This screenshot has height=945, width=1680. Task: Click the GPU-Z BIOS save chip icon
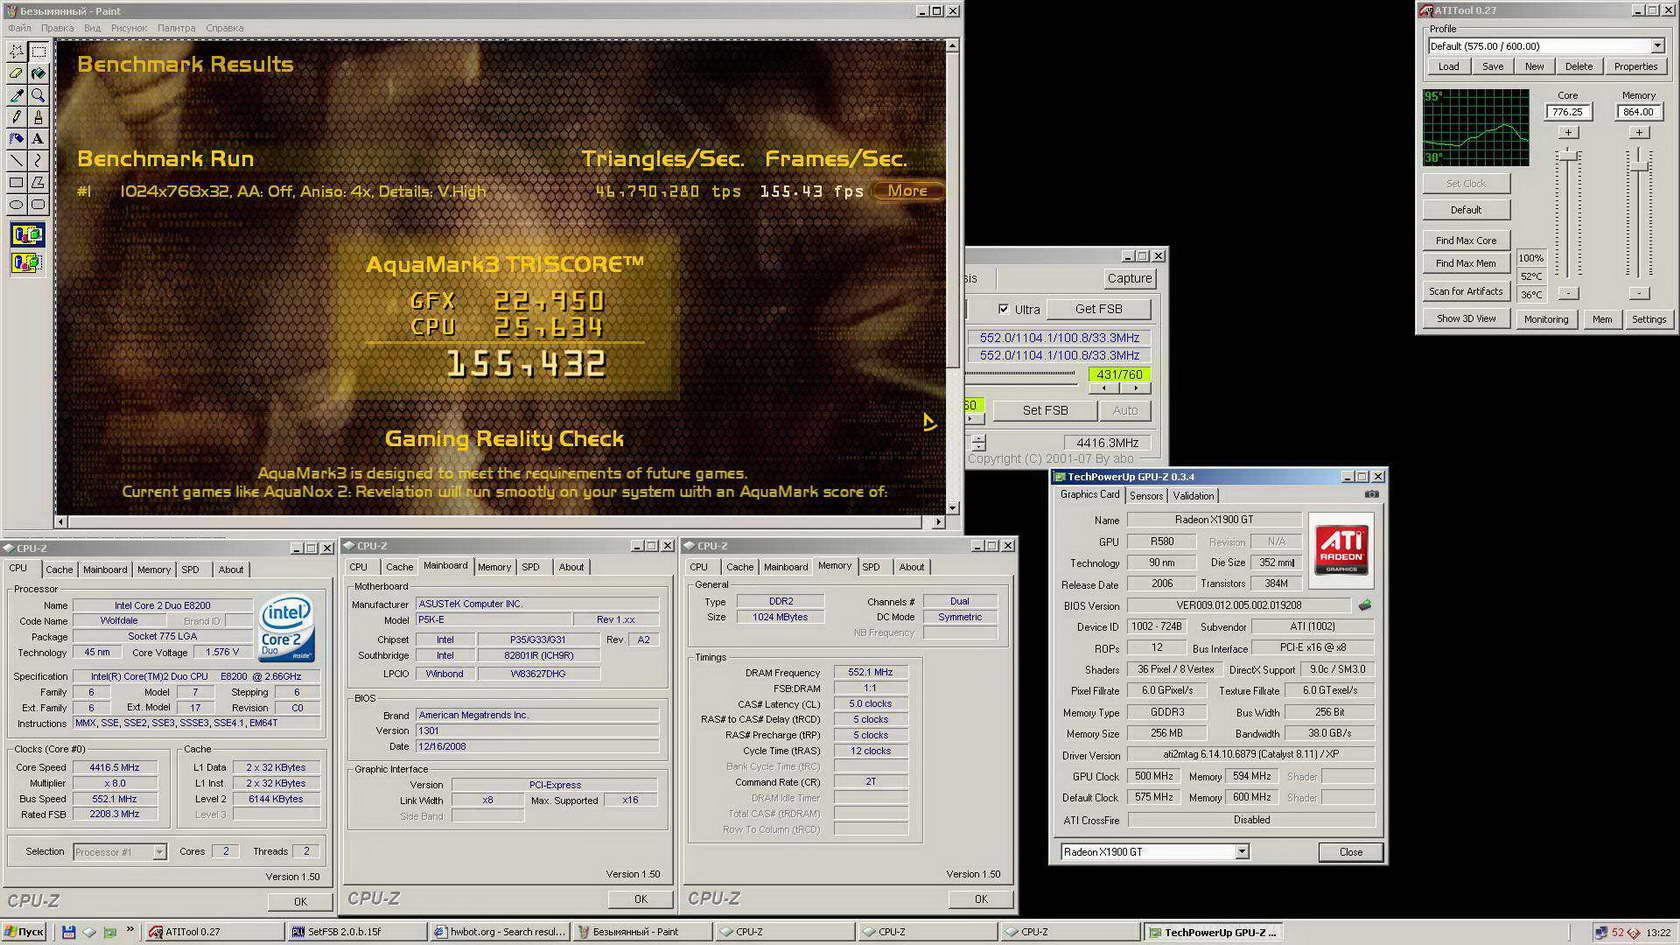click(1364, 605)
